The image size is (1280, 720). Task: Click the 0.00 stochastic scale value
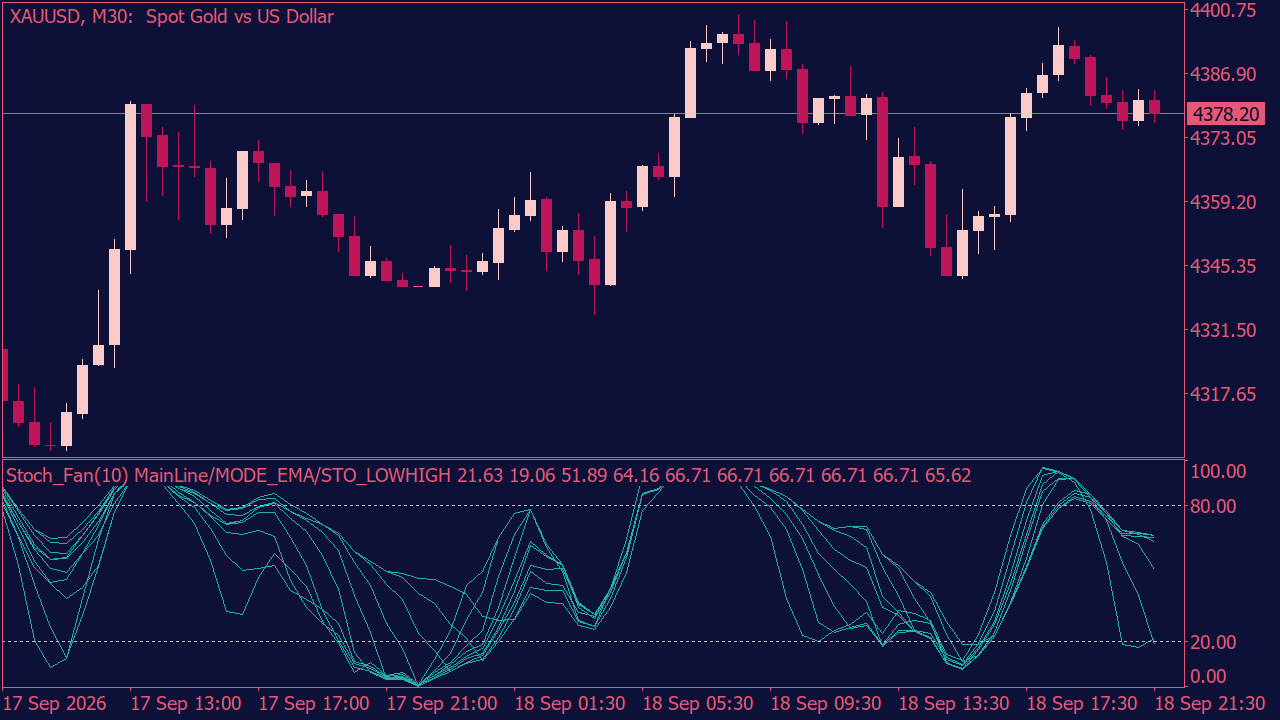pos(1209,676)
